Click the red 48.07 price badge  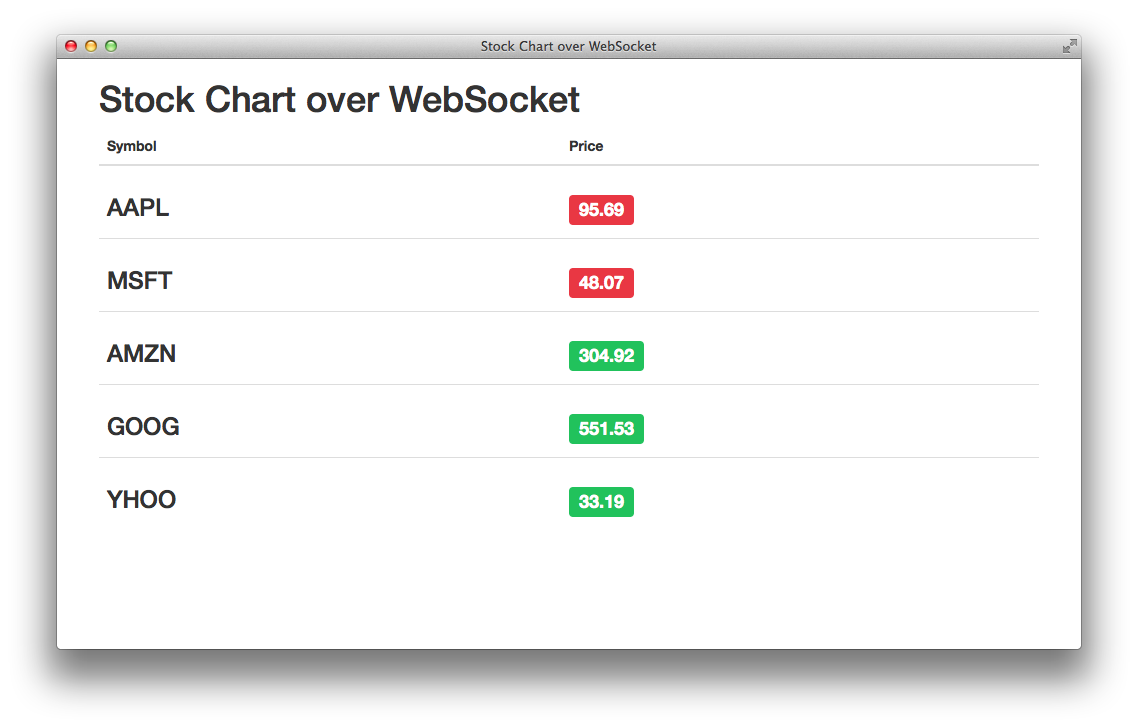(x=601, y=283)
